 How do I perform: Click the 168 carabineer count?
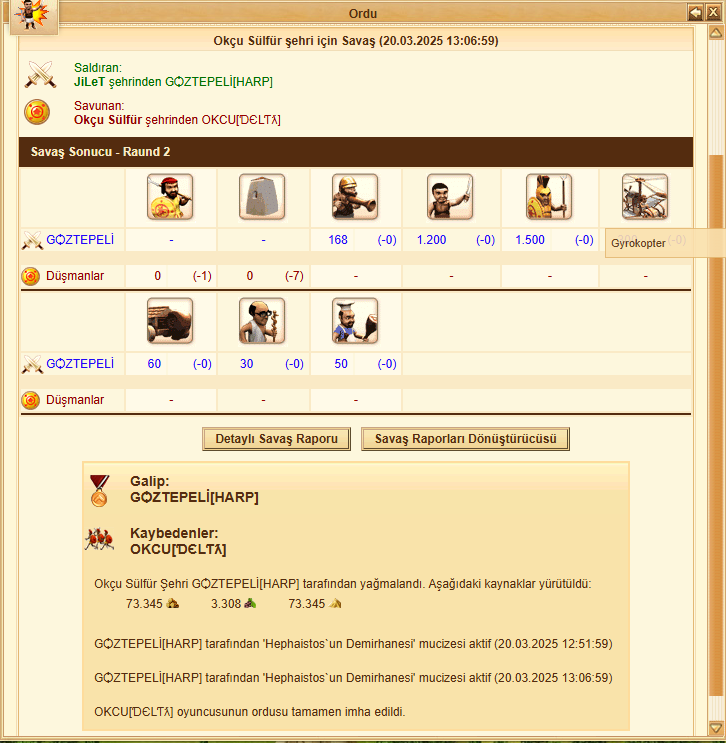(338, 240)
